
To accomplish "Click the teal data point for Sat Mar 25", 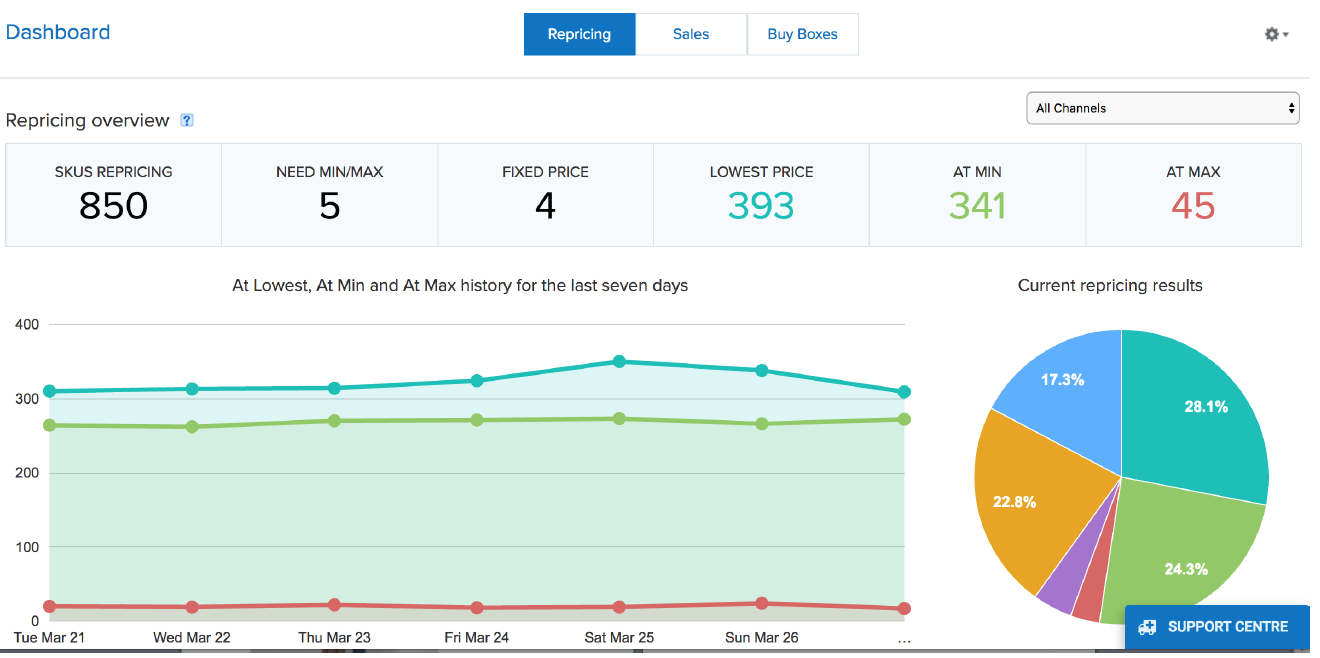I will (x=619, y=361).
